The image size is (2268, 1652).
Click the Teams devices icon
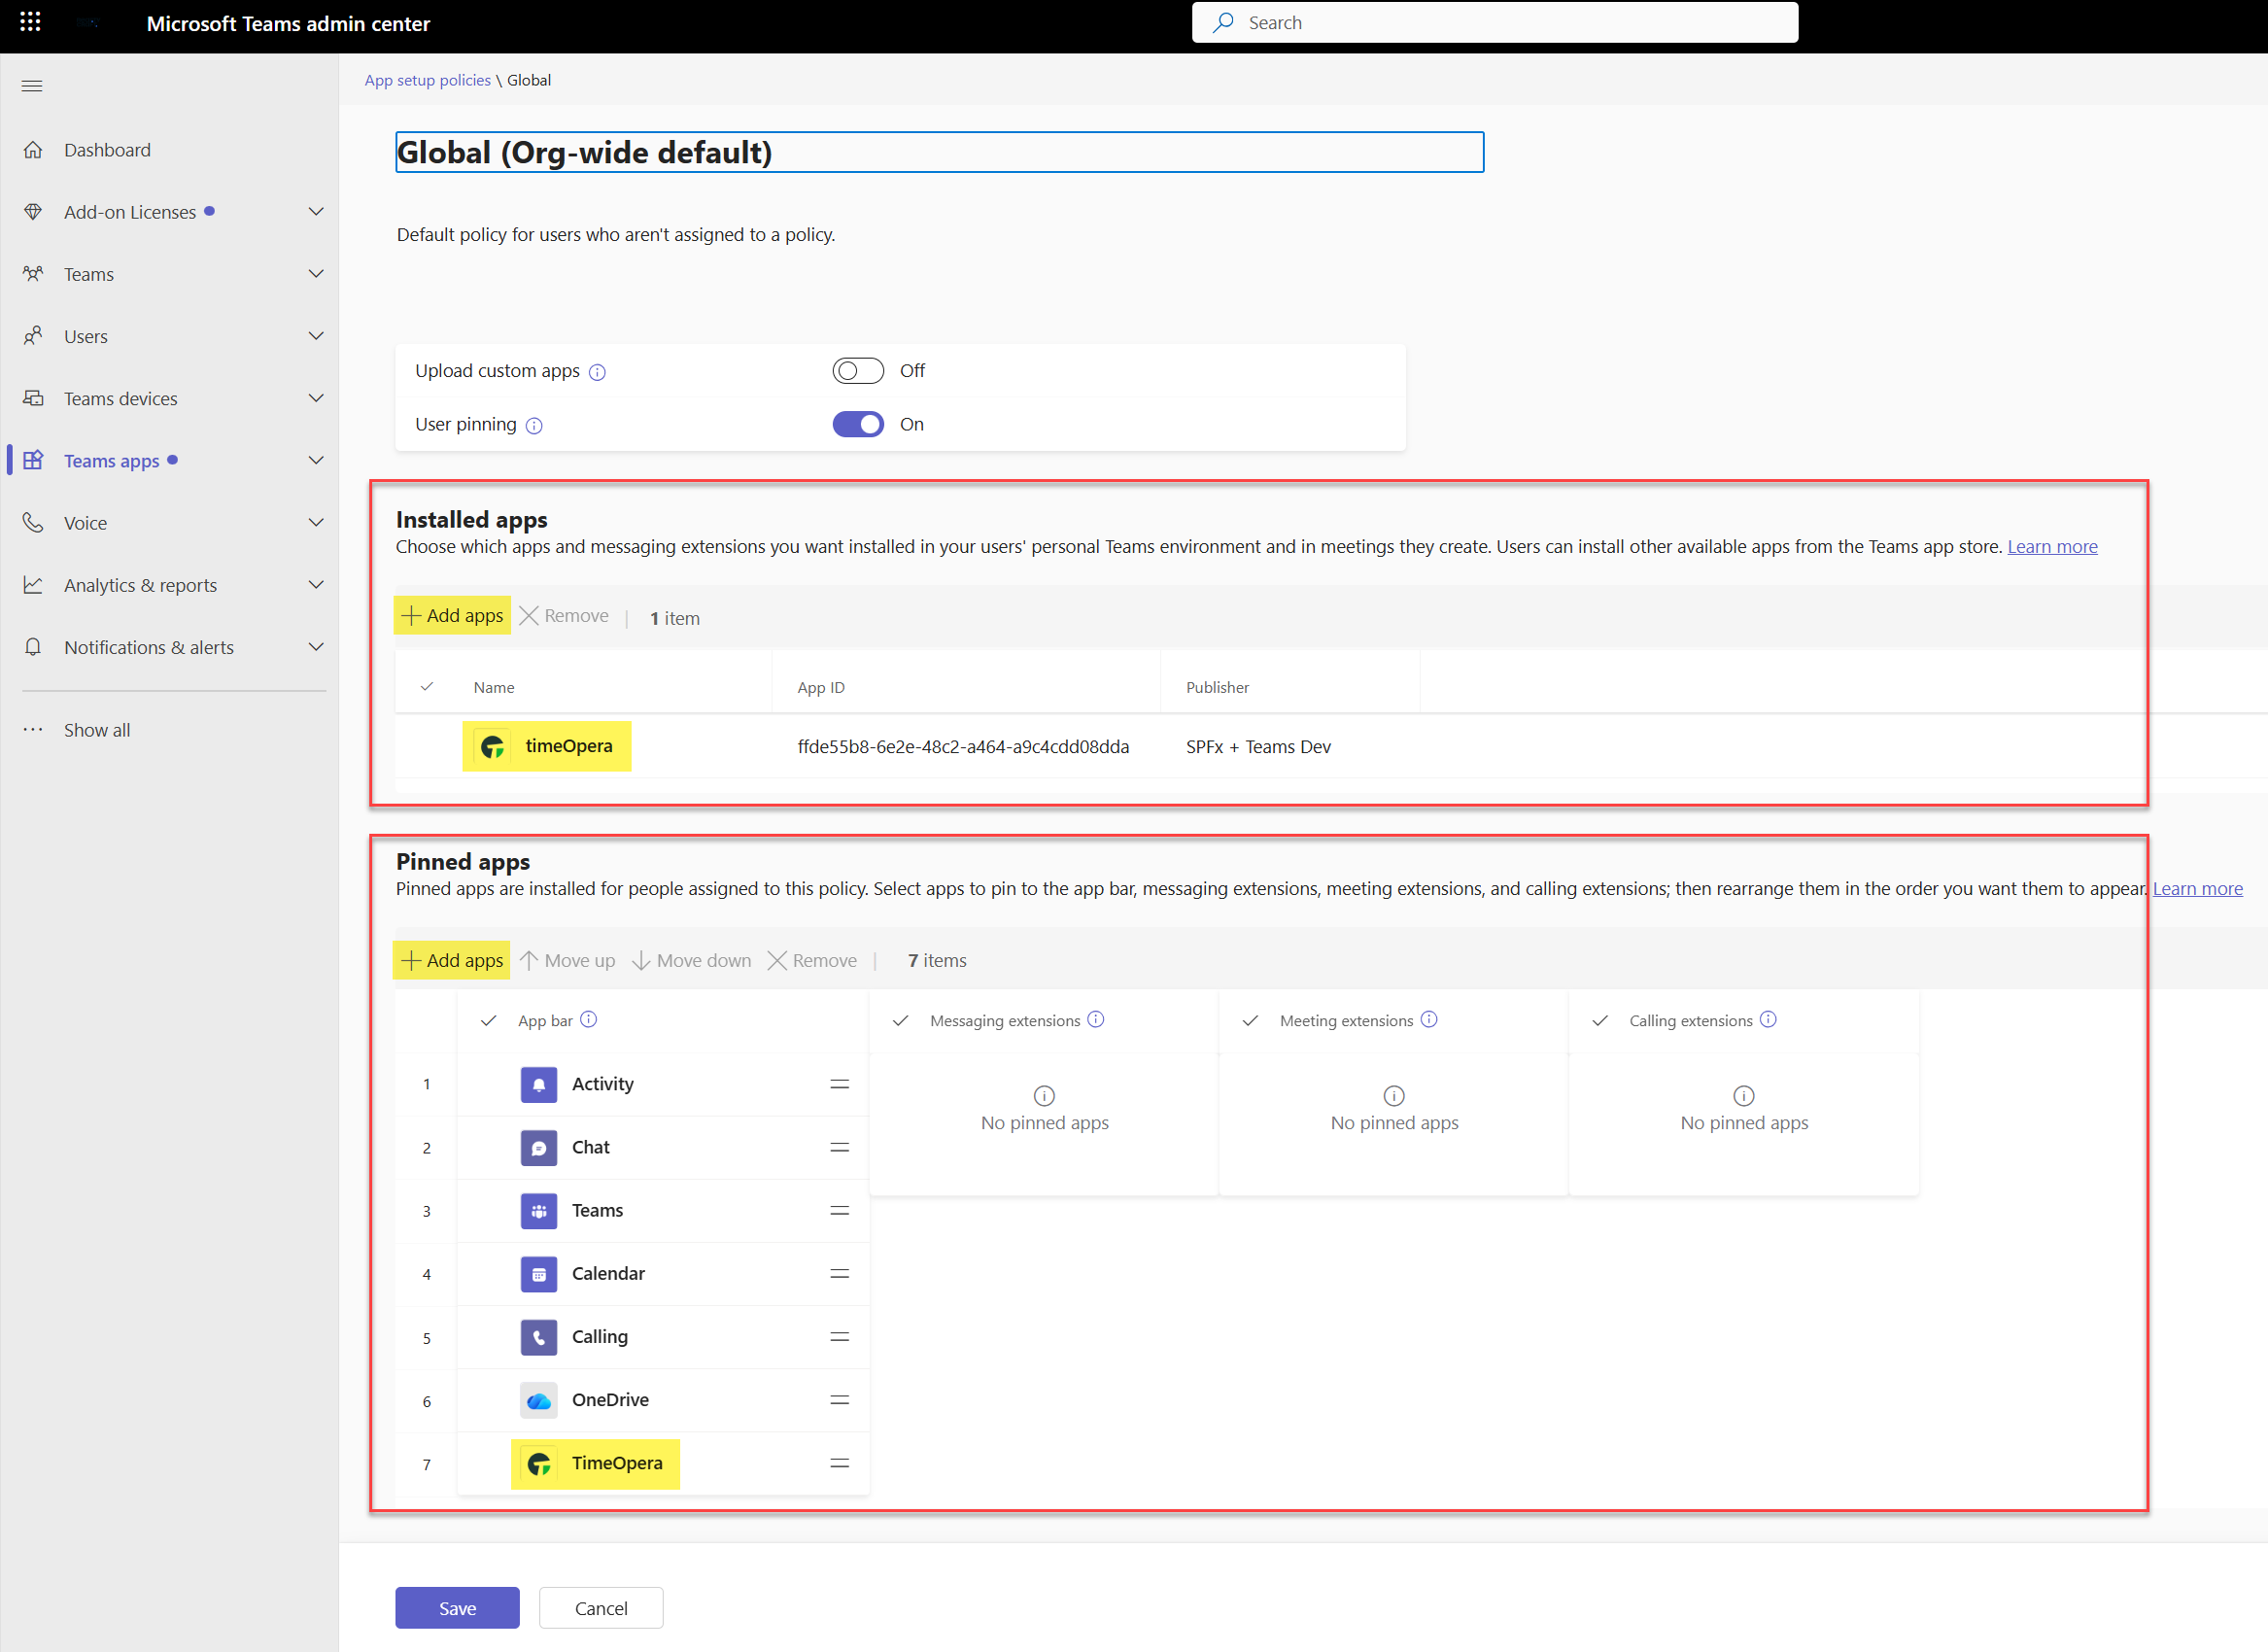pyautogui.click(x=33, y=398)
